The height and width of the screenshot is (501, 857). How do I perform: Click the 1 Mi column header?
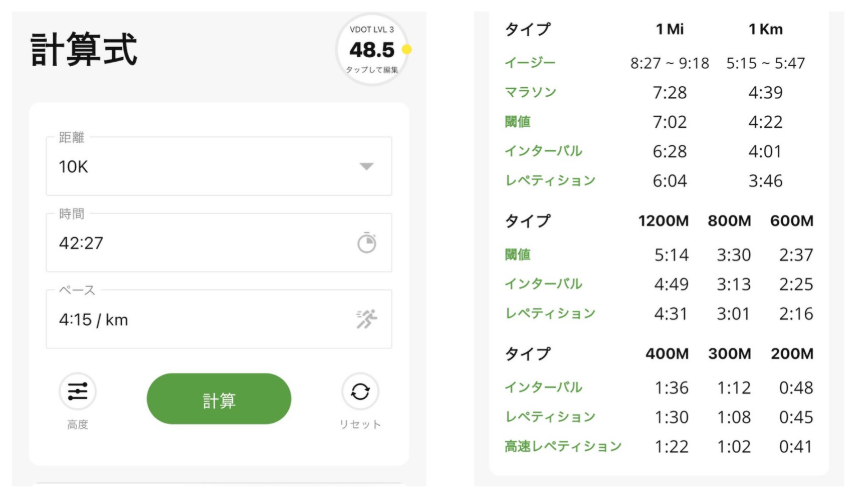click(670, 29)
